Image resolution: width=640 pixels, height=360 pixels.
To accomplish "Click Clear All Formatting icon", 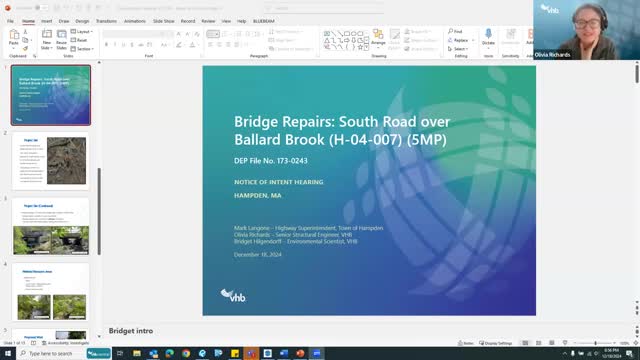I will click(x=197, y=34).
